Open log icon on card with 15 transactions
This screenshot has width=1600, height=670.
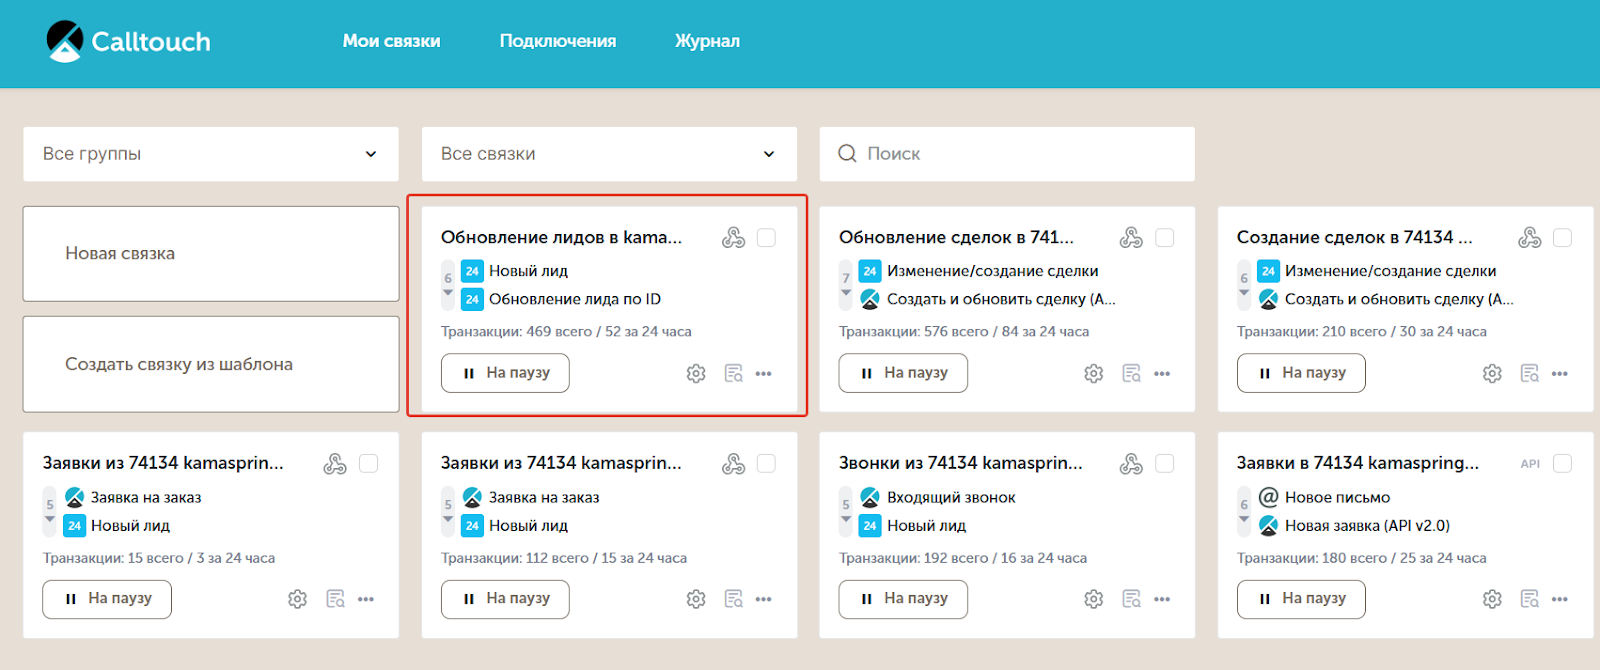[335, 599]
